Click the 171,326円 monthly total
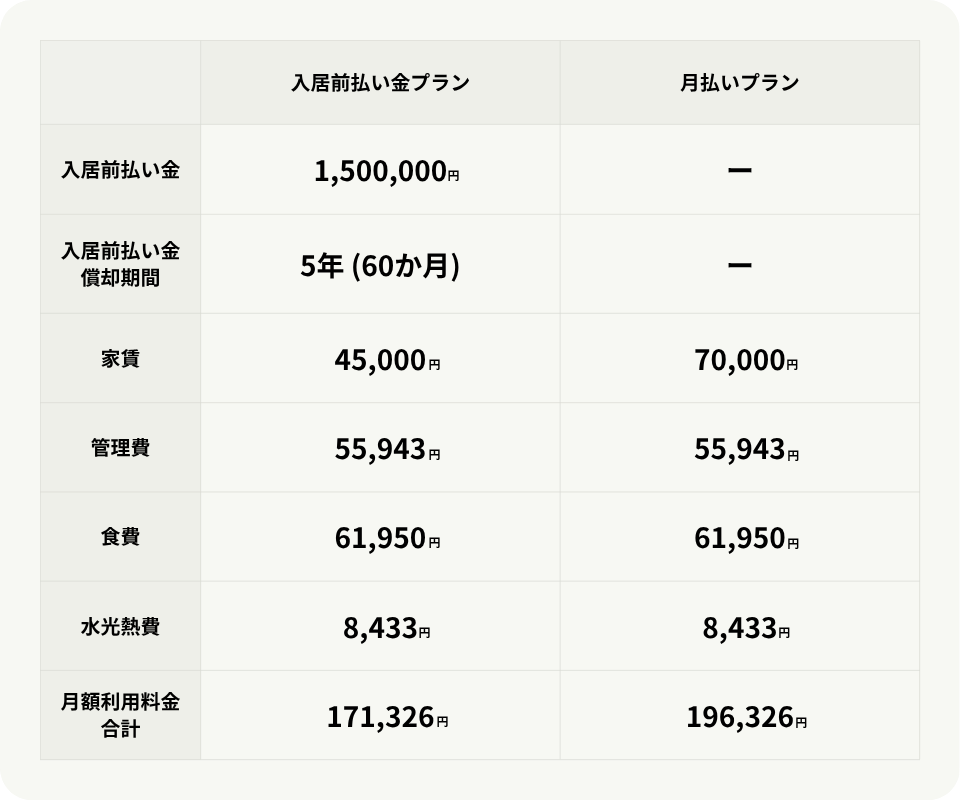This screenshot has width=960, height=800. pos(387,717)
